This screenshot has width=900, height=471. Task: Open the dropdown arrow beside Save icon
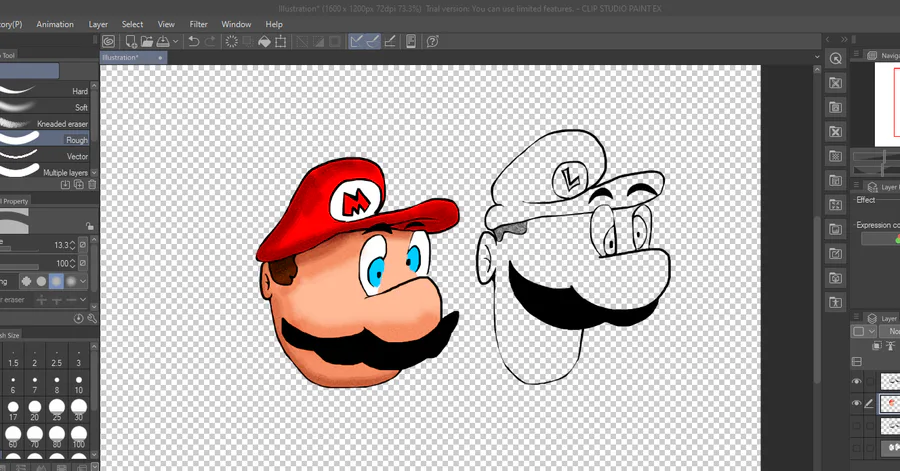[176, 41]
